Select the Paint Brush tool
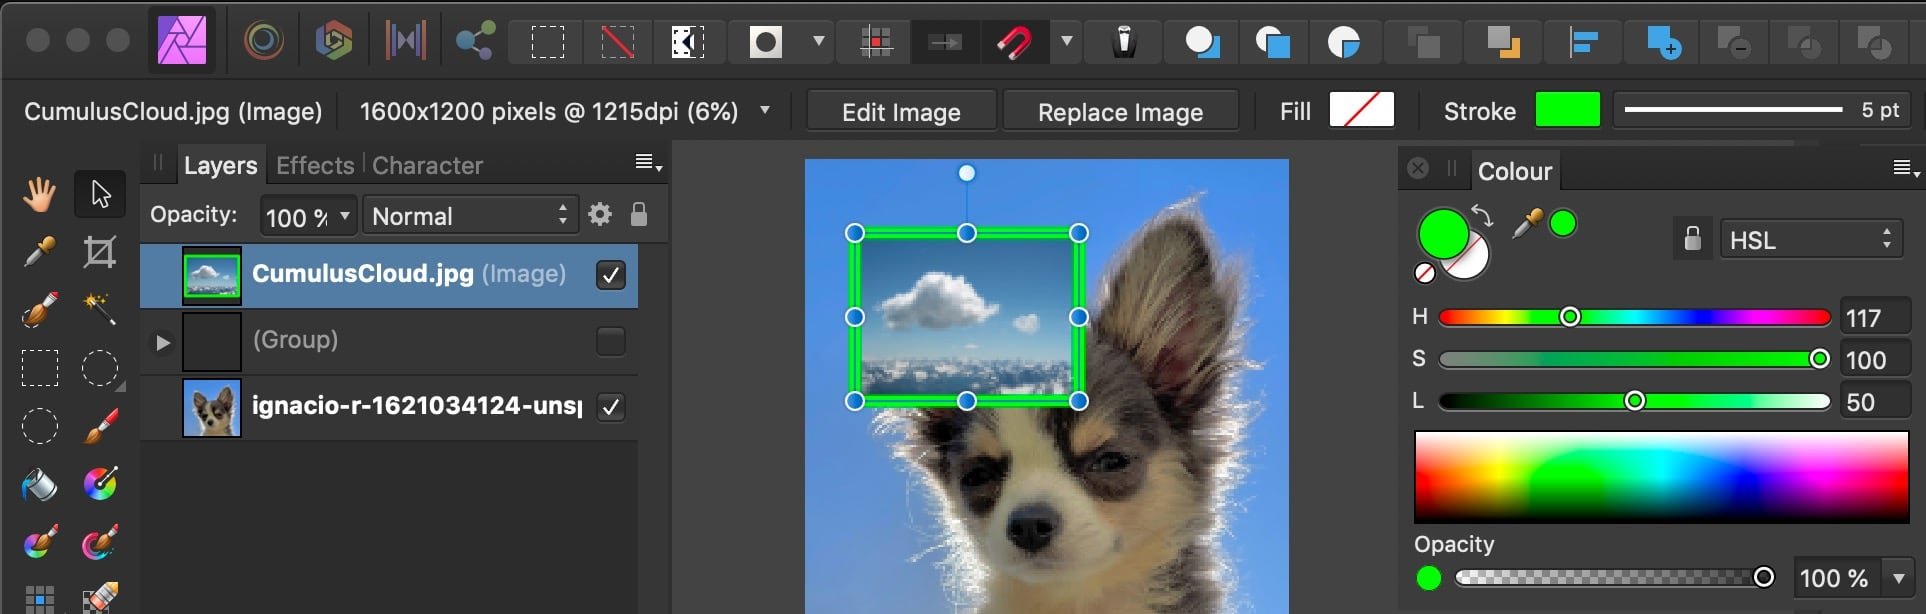 tap(100, 427)
